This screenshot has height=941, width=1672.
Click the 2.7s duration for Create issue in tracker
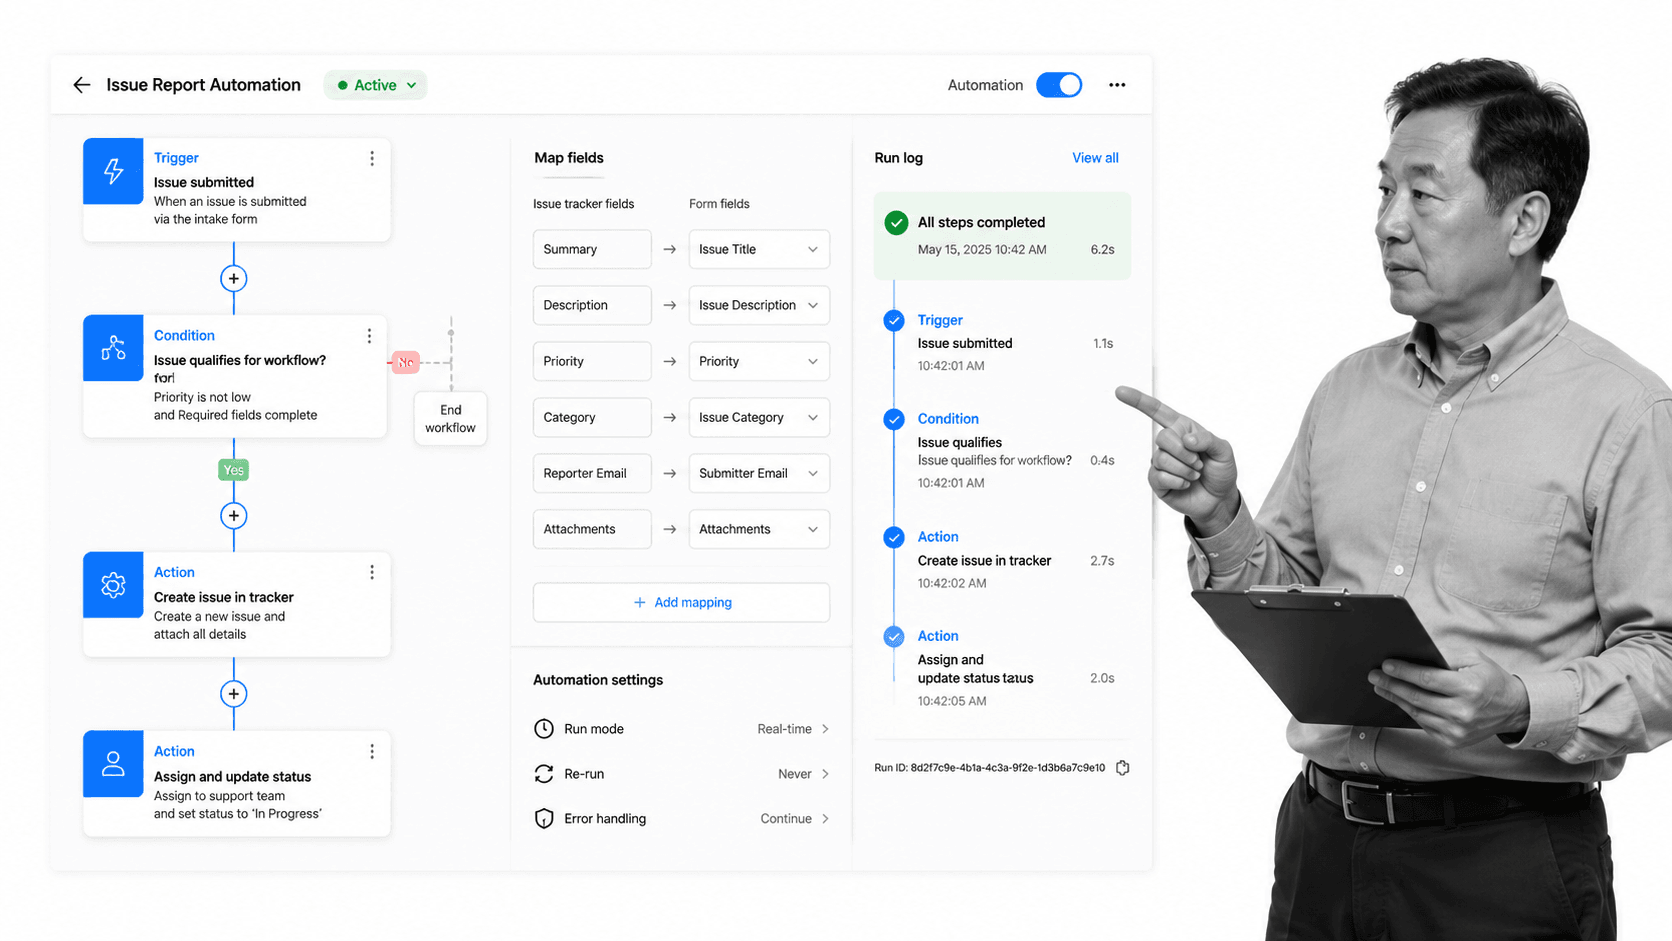1102,561
